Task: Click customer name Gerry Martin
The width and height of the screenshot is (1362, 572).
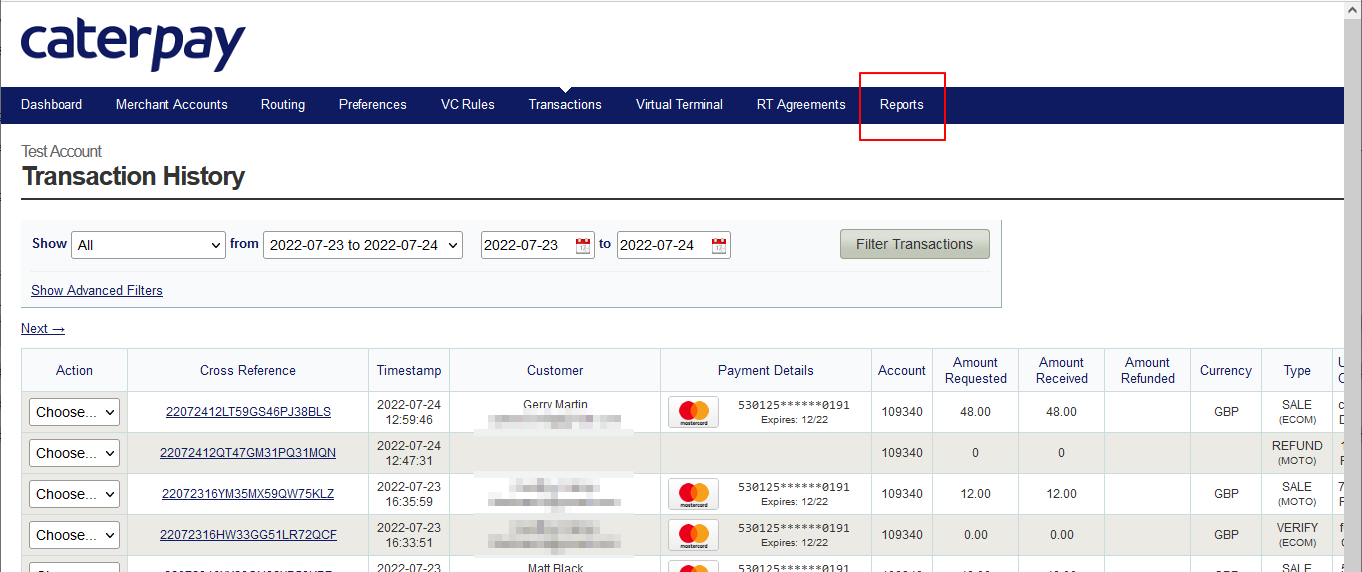Action: pyautogui.click(x=555, y=405)
